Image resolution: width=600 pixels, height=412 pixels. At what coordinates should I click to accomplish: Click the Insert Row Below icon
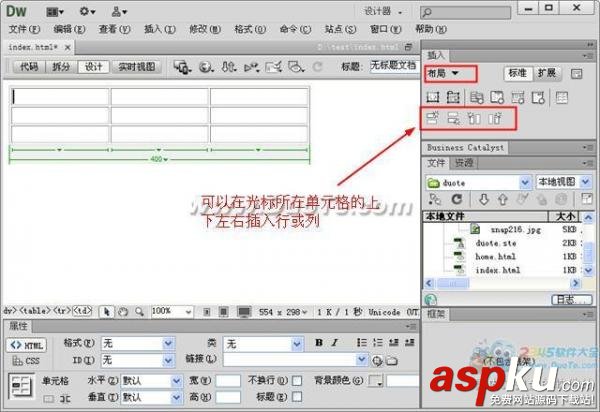point(453,118)
